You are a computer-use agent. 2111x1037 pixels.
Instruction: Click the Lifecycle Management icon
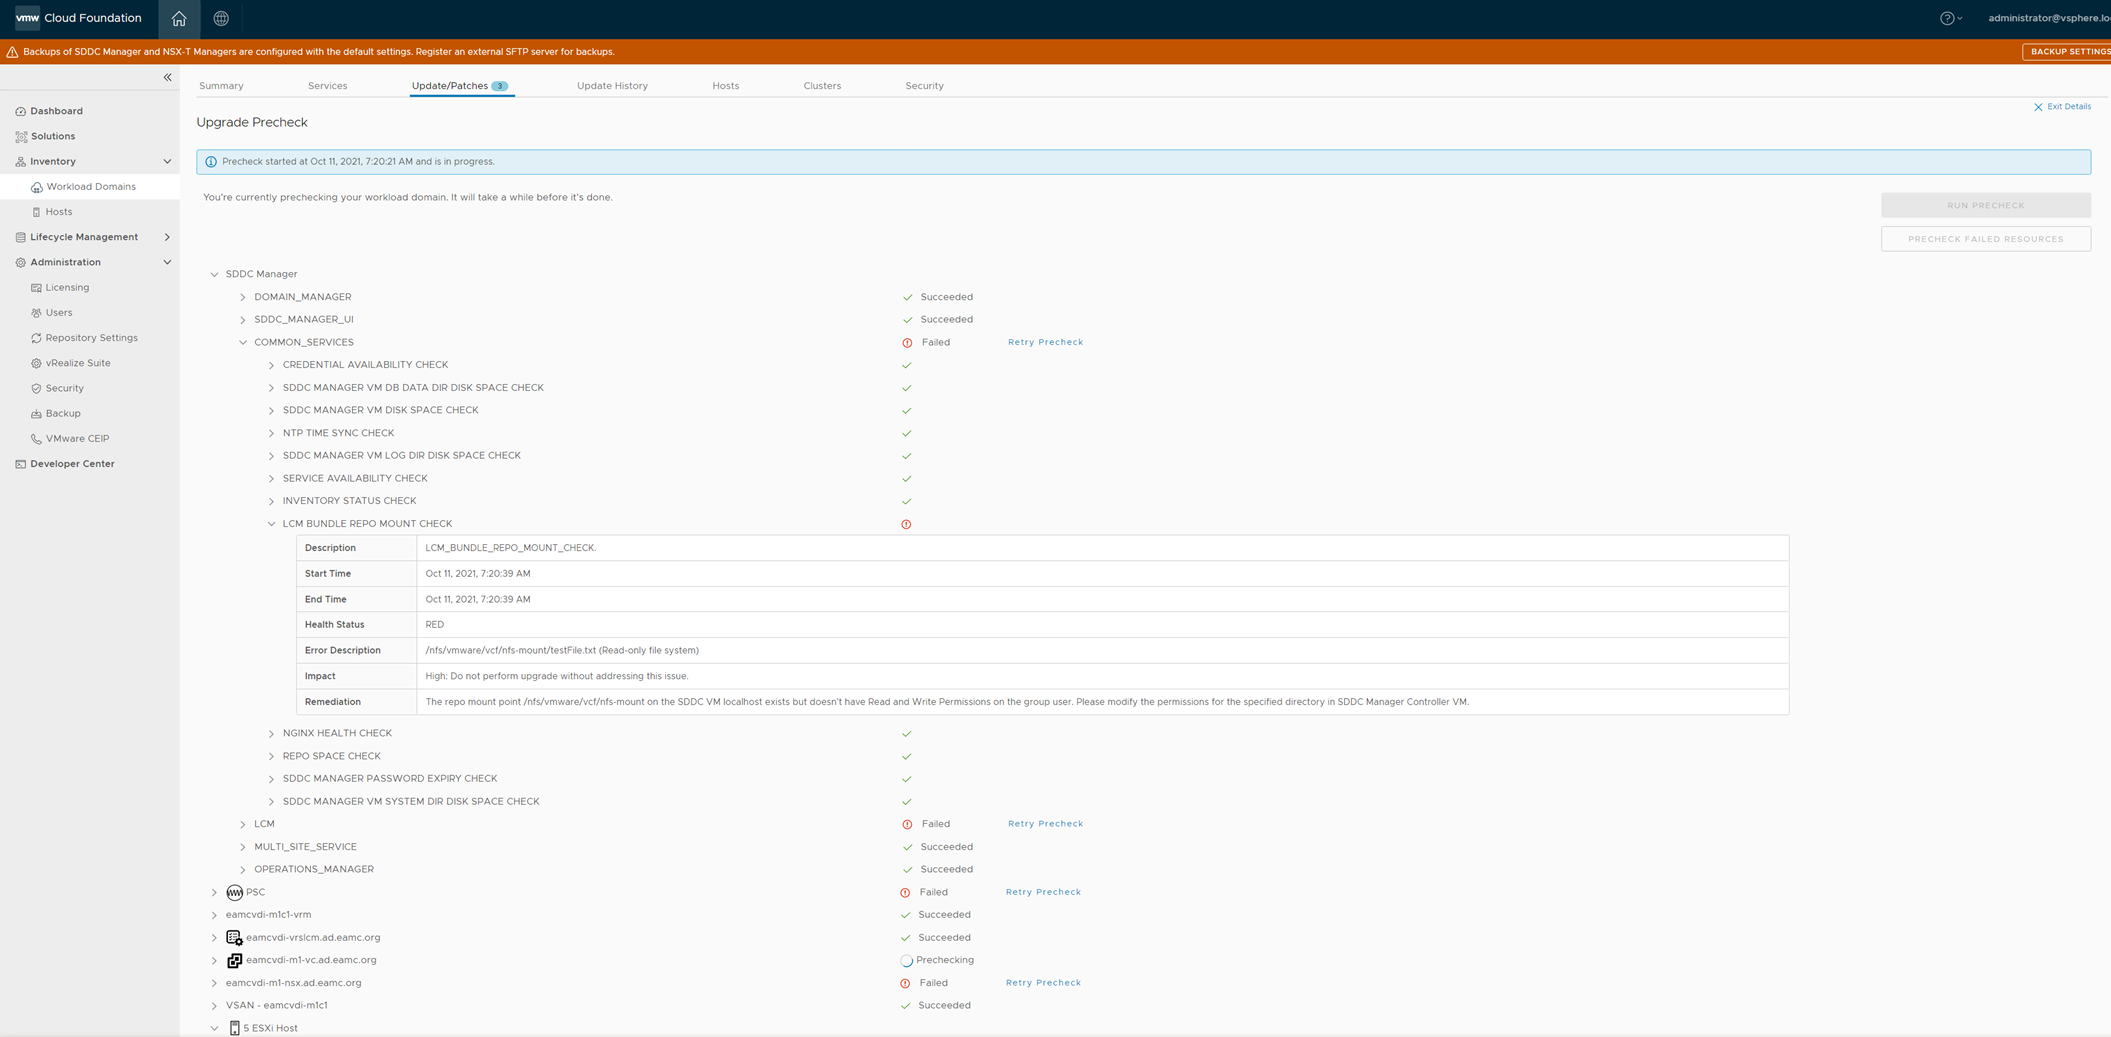tap(21, 237)
